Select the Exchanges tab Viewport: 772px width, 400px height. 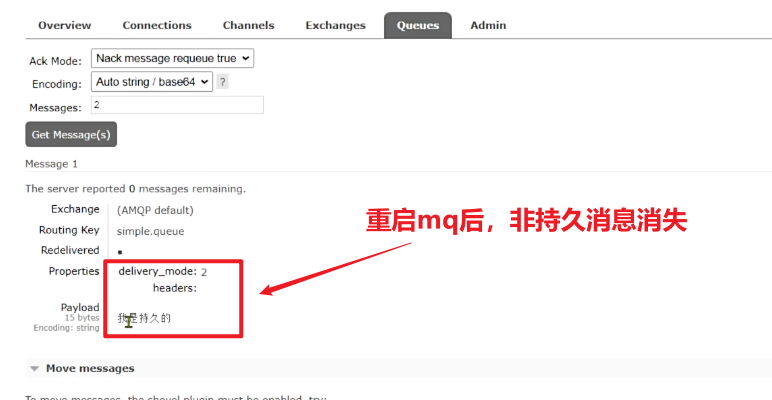pos(335,25)
